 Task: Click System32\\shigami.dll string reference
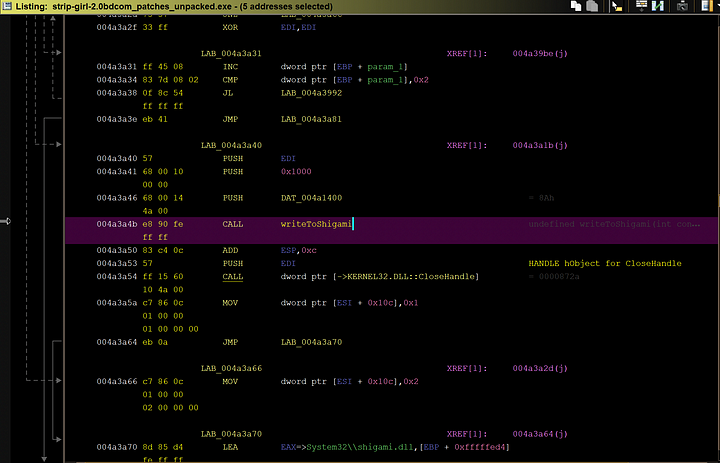click(360, 447)
